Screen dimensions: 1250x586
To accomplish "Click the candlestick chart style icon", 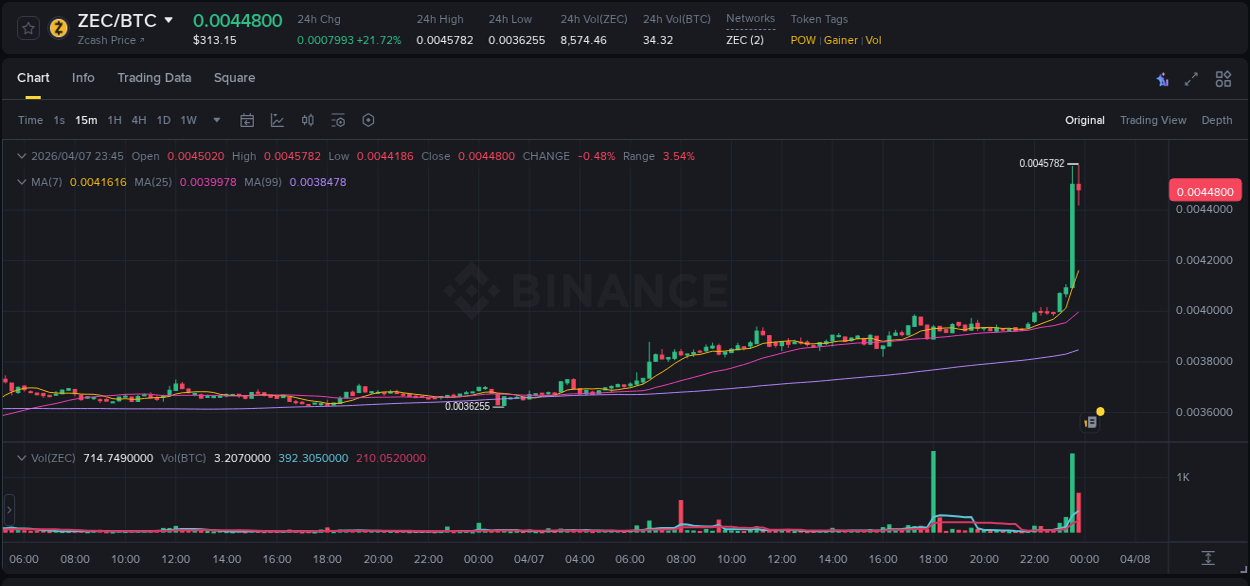I will (308, 120).
